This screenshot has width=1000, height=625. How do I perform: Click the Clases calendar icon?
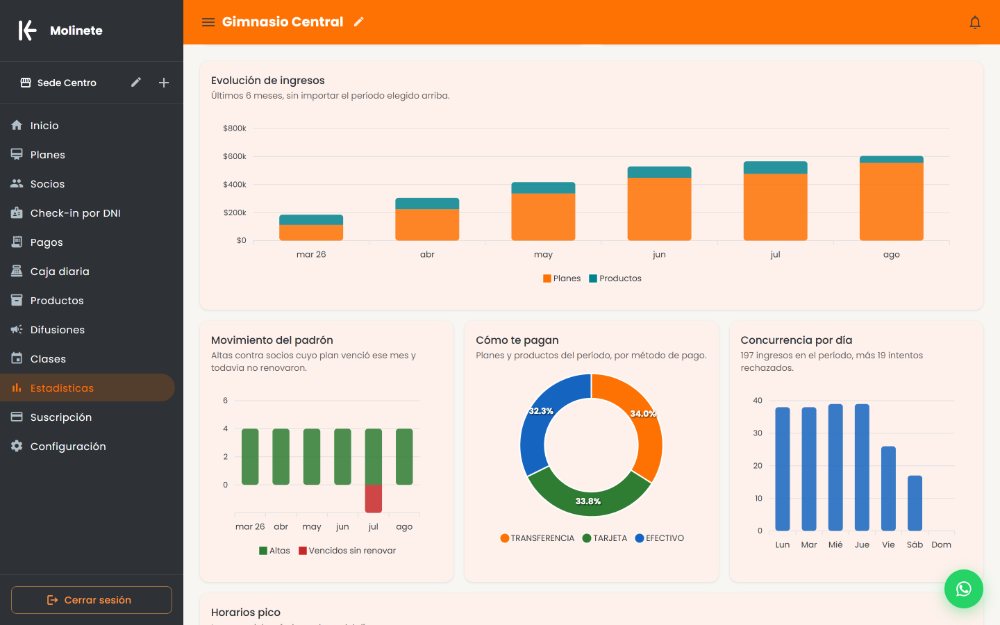point(17,358)
